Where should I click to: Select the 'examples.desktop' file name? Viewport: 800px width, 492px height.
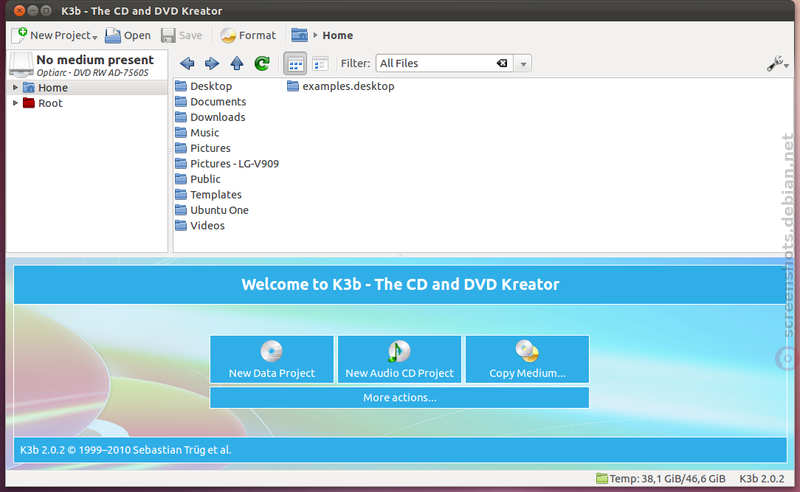348,86
